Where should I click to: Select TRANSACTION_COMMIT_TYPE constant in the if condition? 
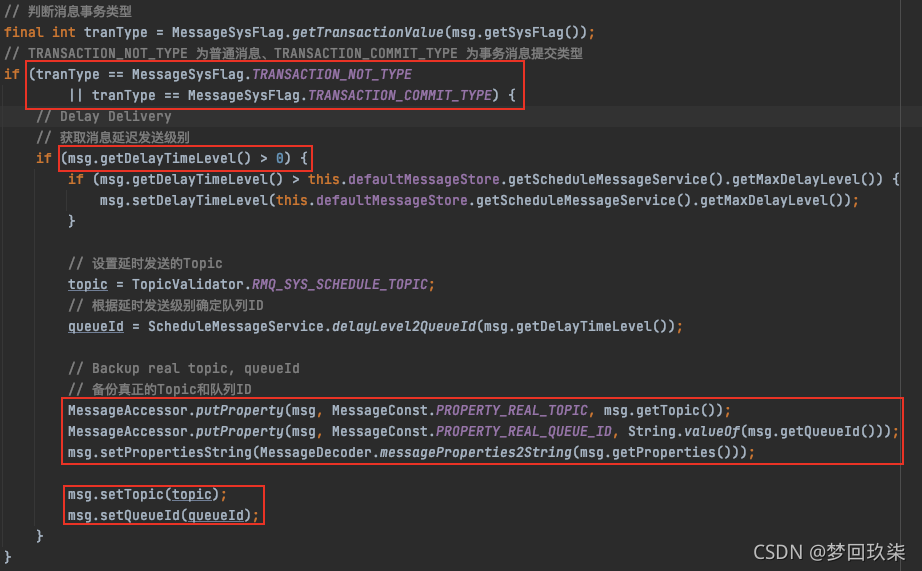click(x=400, y=95)
